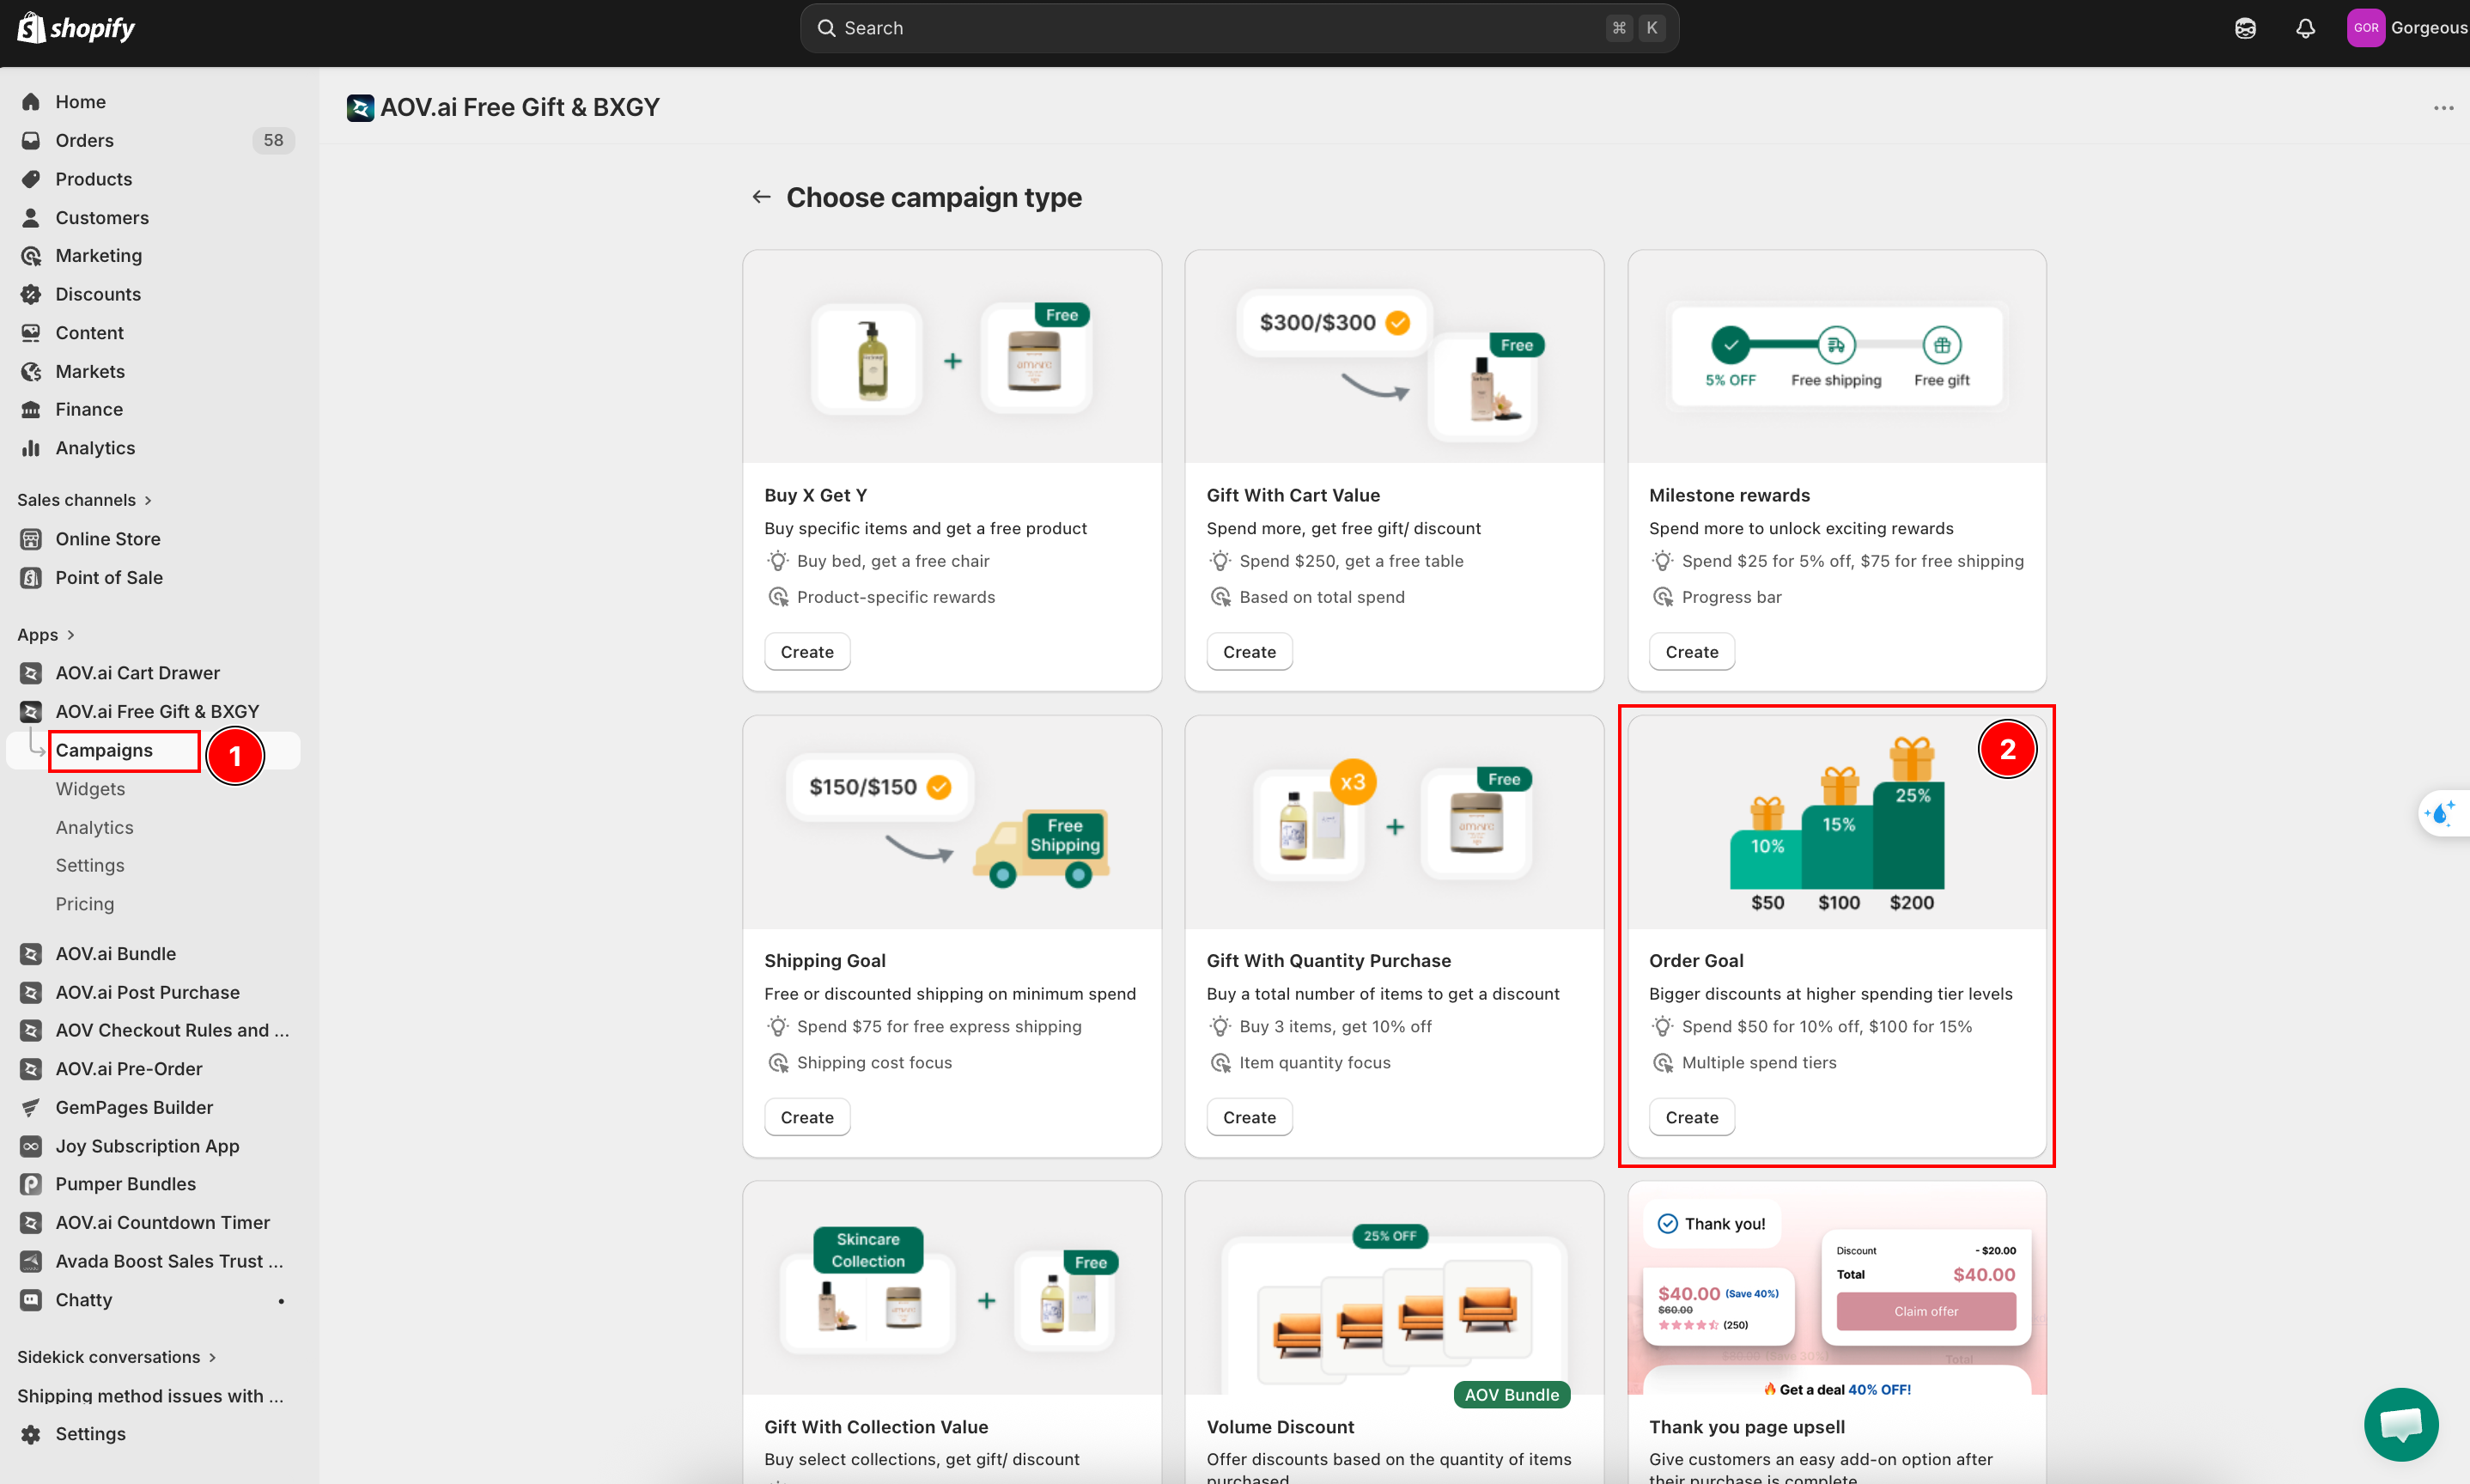Click the Pumper Bundles app icon
Screen dimensions: 2470x1484
[31, 1184]
